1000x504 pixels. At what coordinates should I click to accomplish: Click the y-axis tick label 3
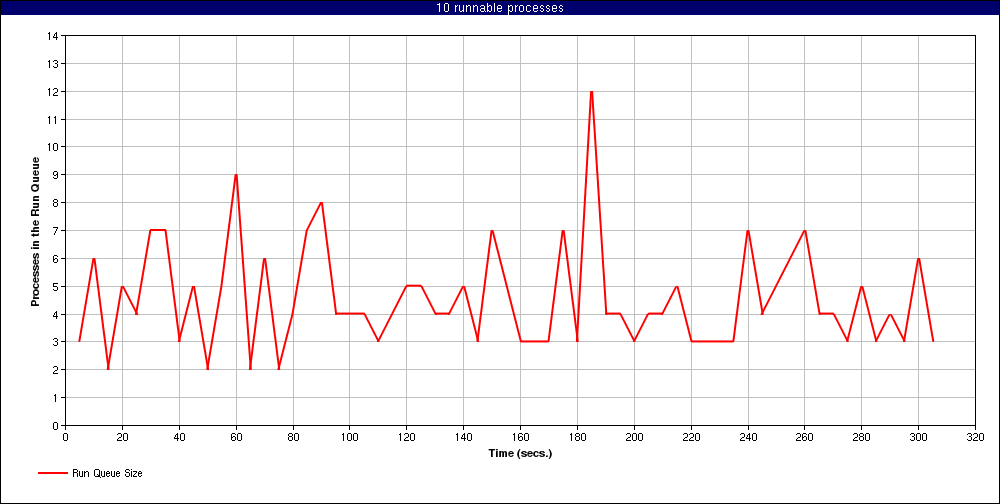pos(55,342)
